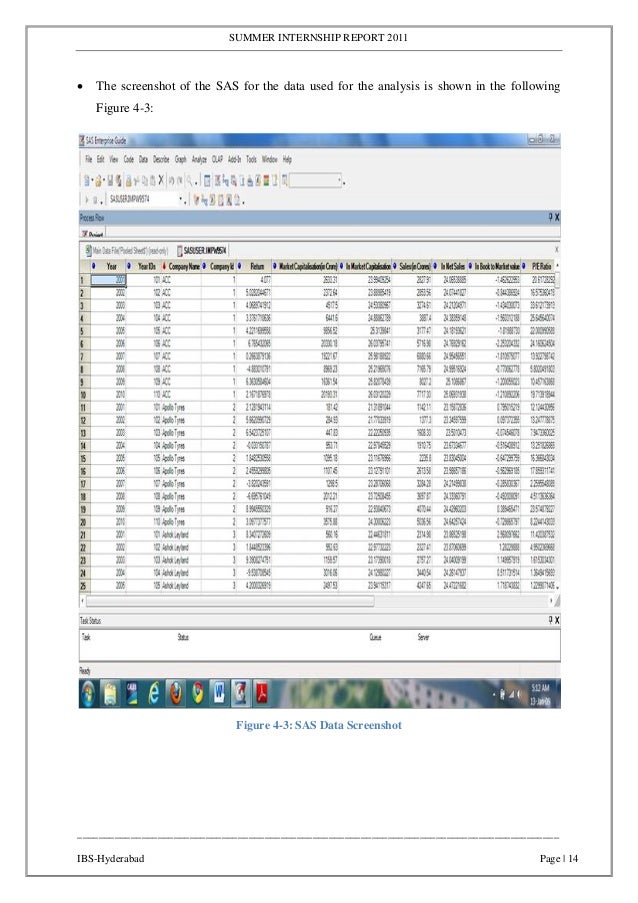Select the Project tab in Process Flow
The height and width of the screenshot is (903, 638).
click(92, 234)
